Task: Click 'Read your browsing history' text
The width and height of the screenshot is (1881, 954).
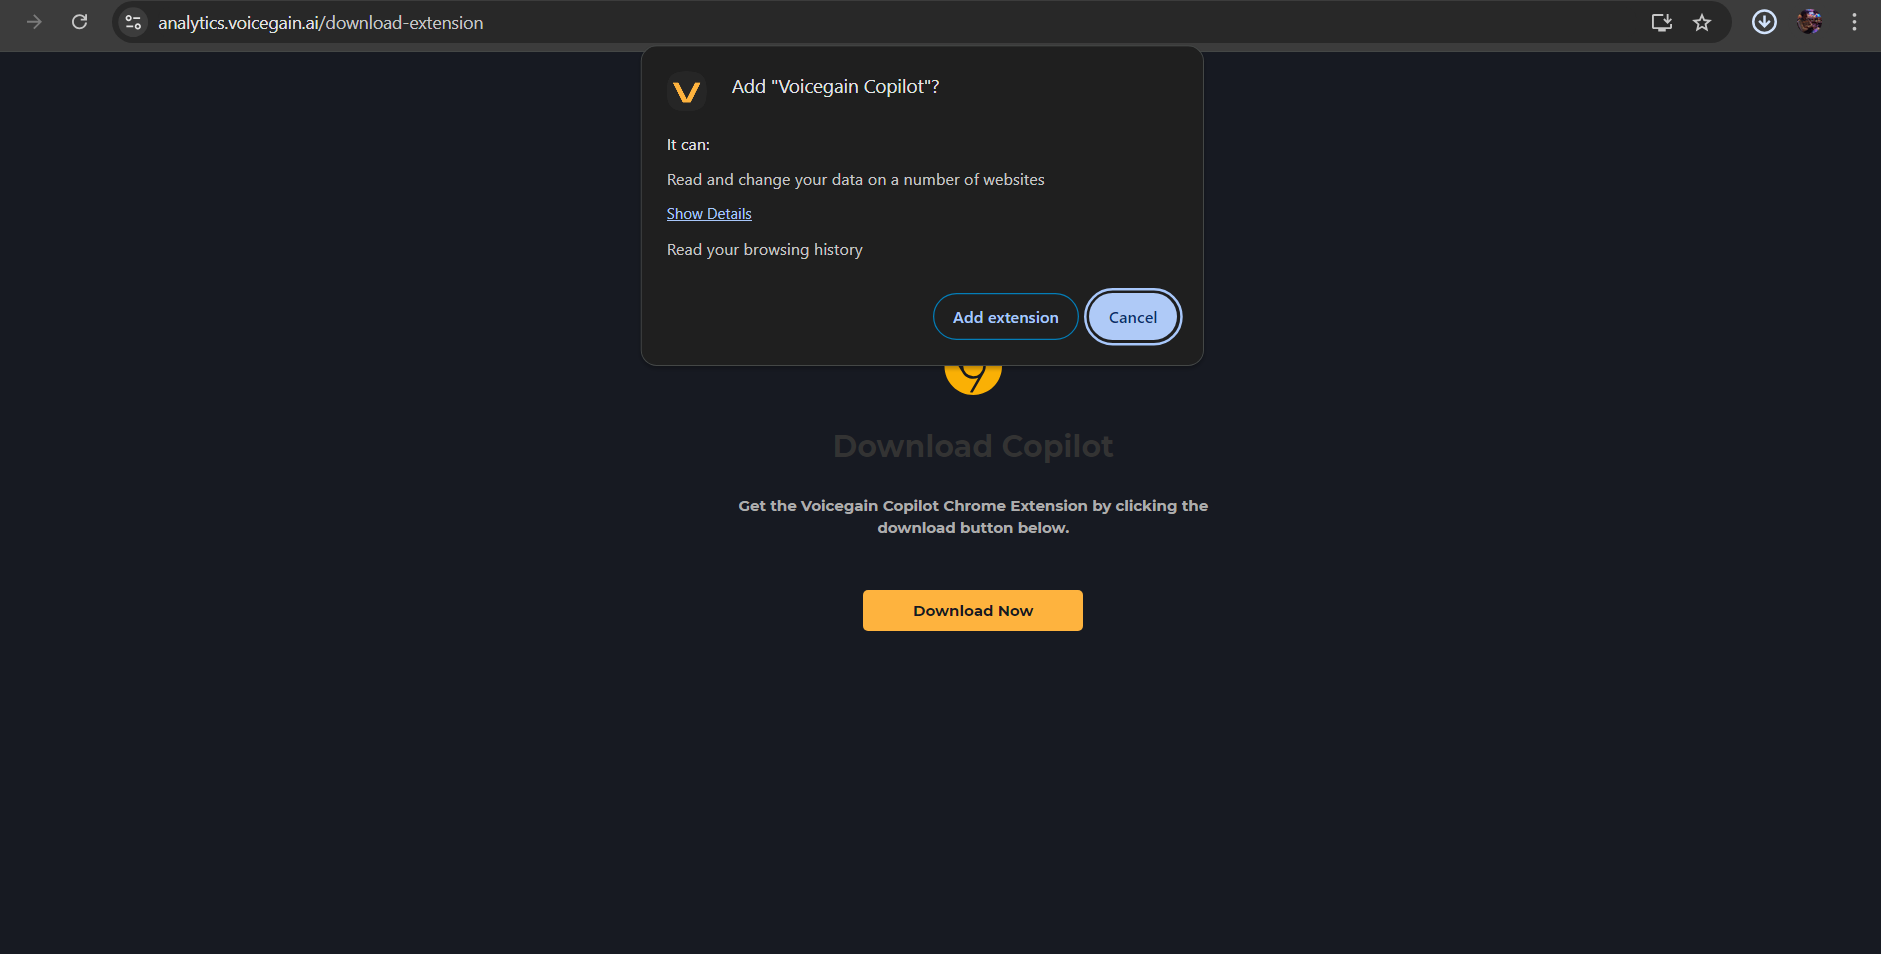Action: click(x=765, y=250)
